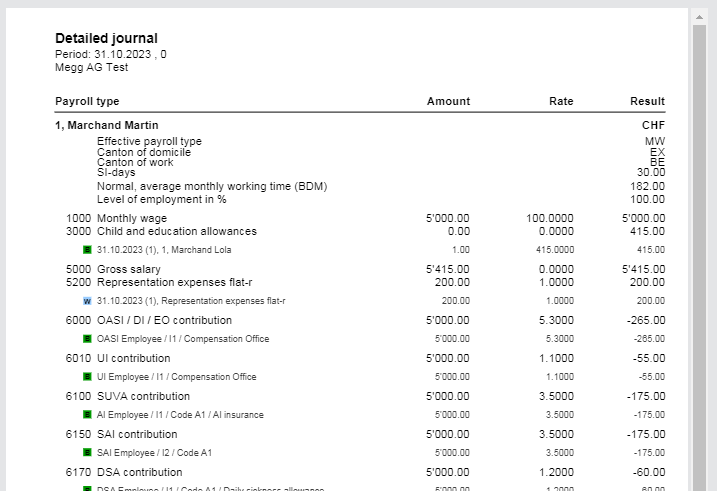The image size is (717, 491).
Task: Select the Period 31.10.2023 line
Action: point(111,54)
